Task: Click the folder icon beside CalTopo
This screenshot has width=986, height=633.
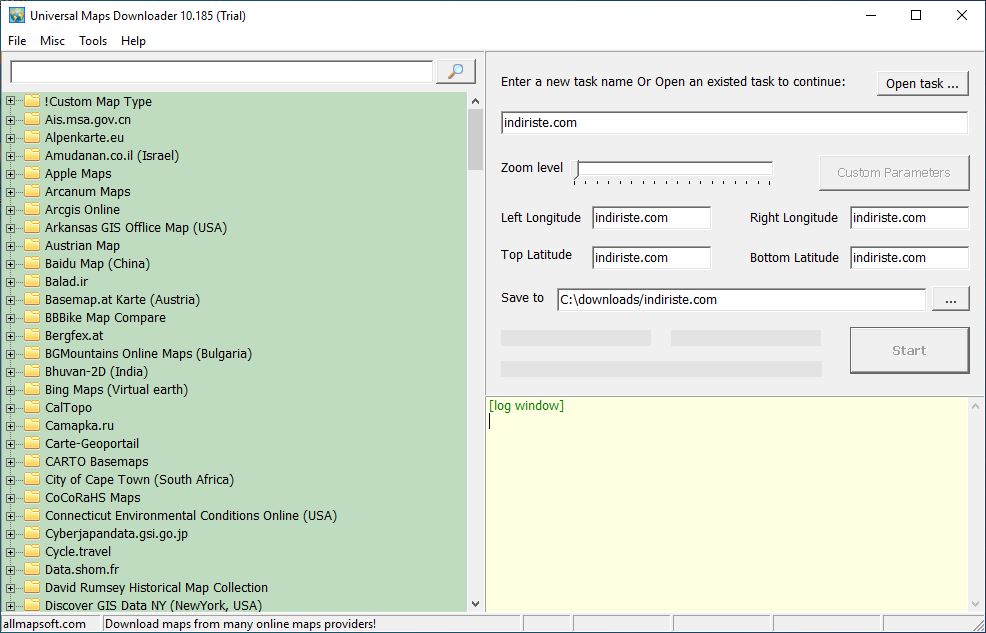Action: [31, 407]
